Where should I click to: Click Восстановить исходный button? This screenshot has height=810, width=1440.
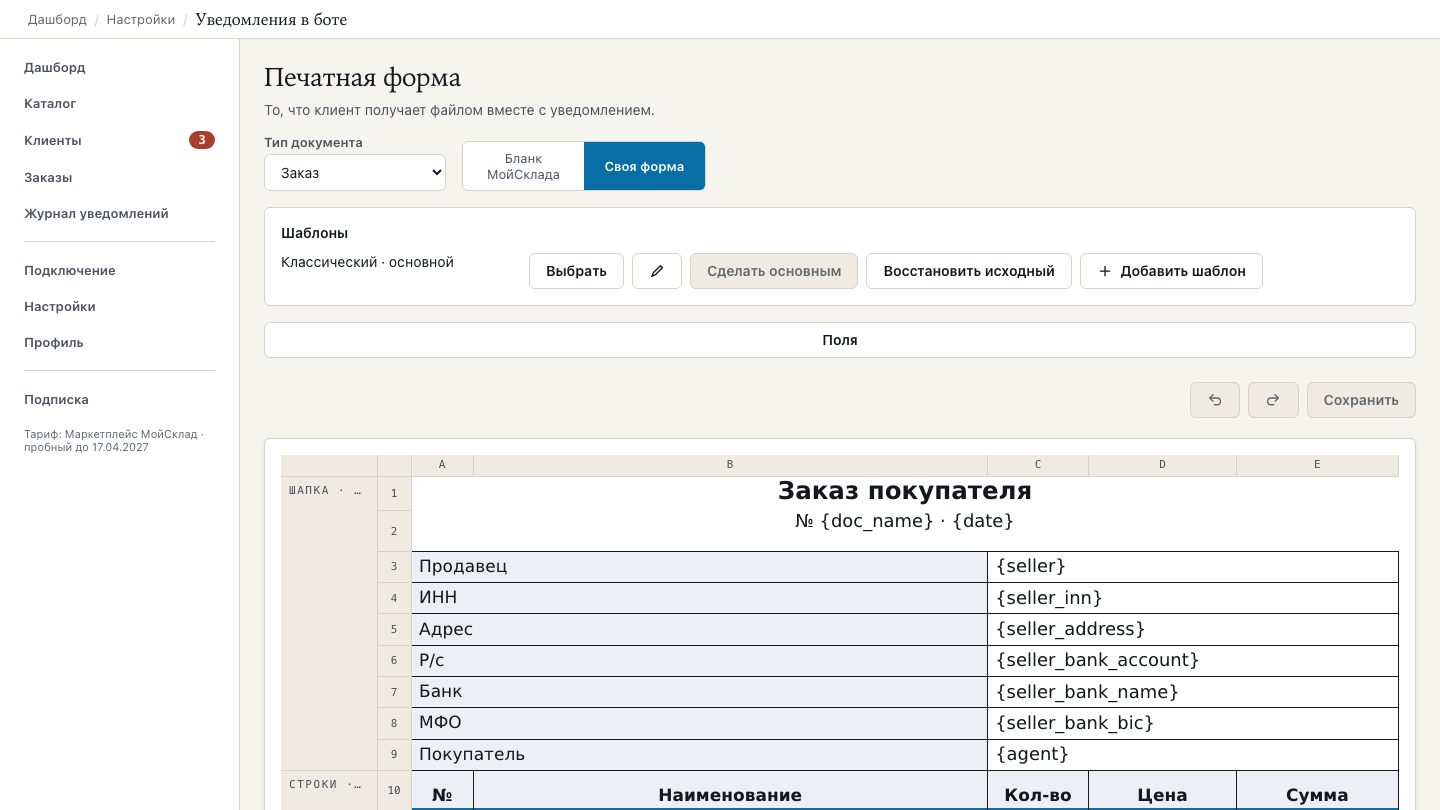pos(969,271)
